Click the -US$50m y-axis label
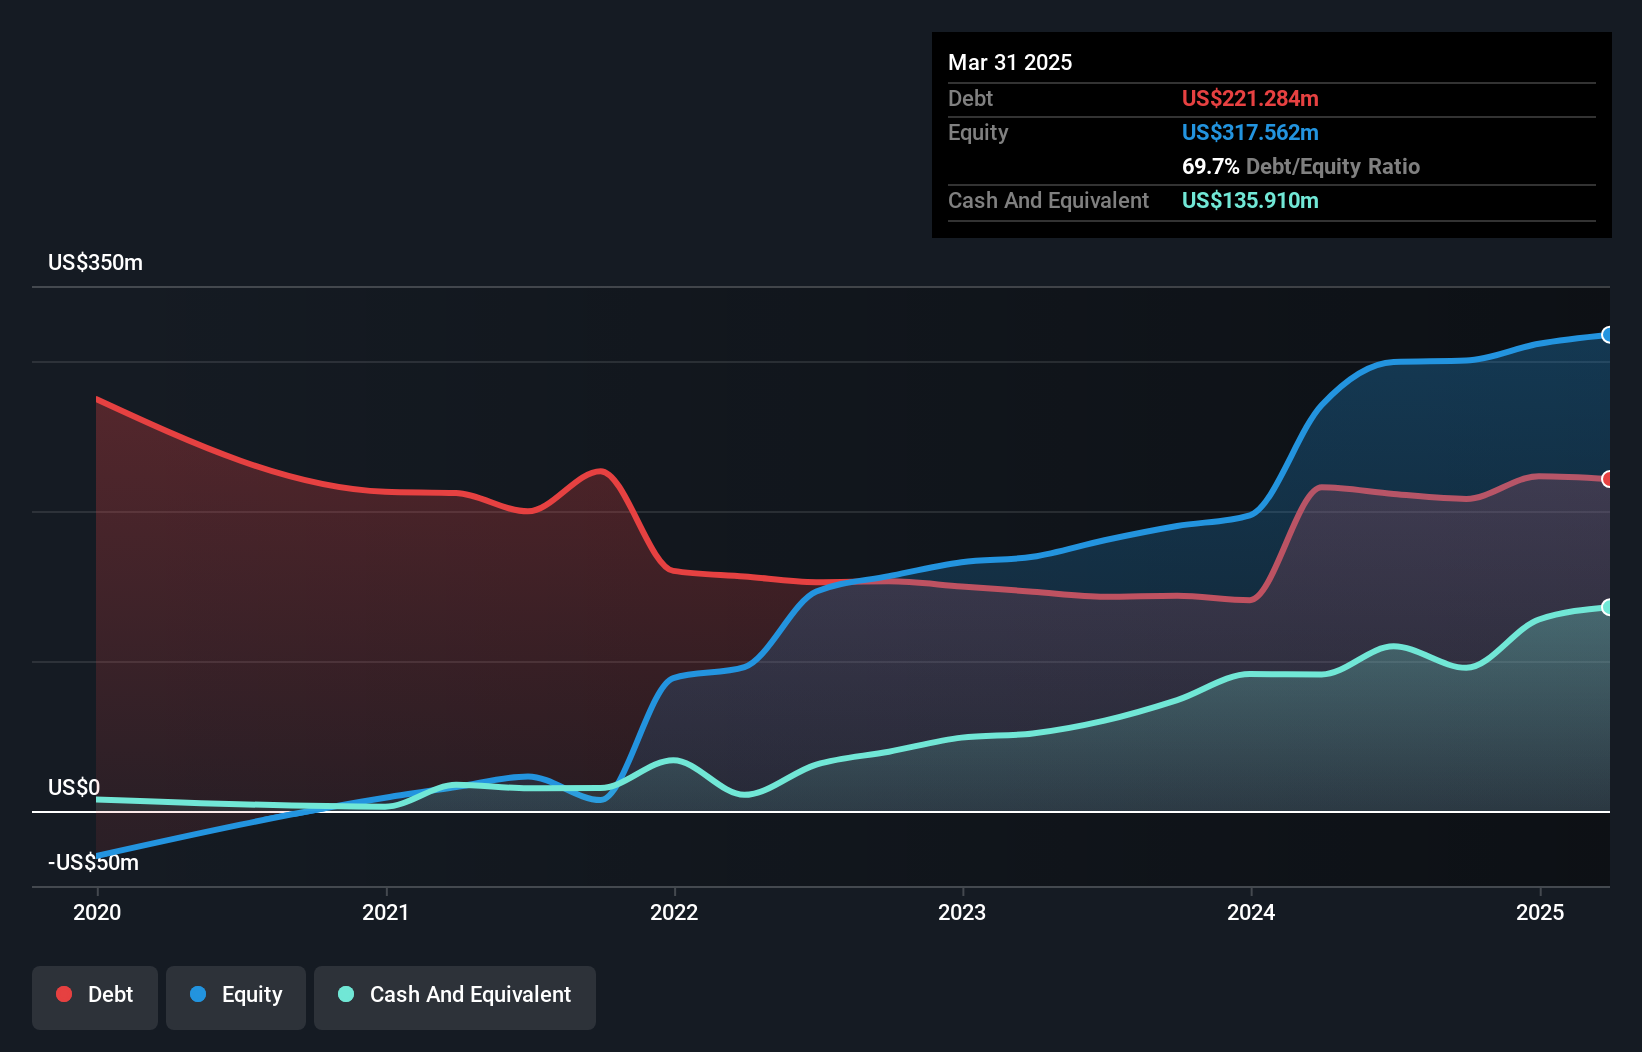Viewport: 1642px width, 1052px height. tap(93, 863)
